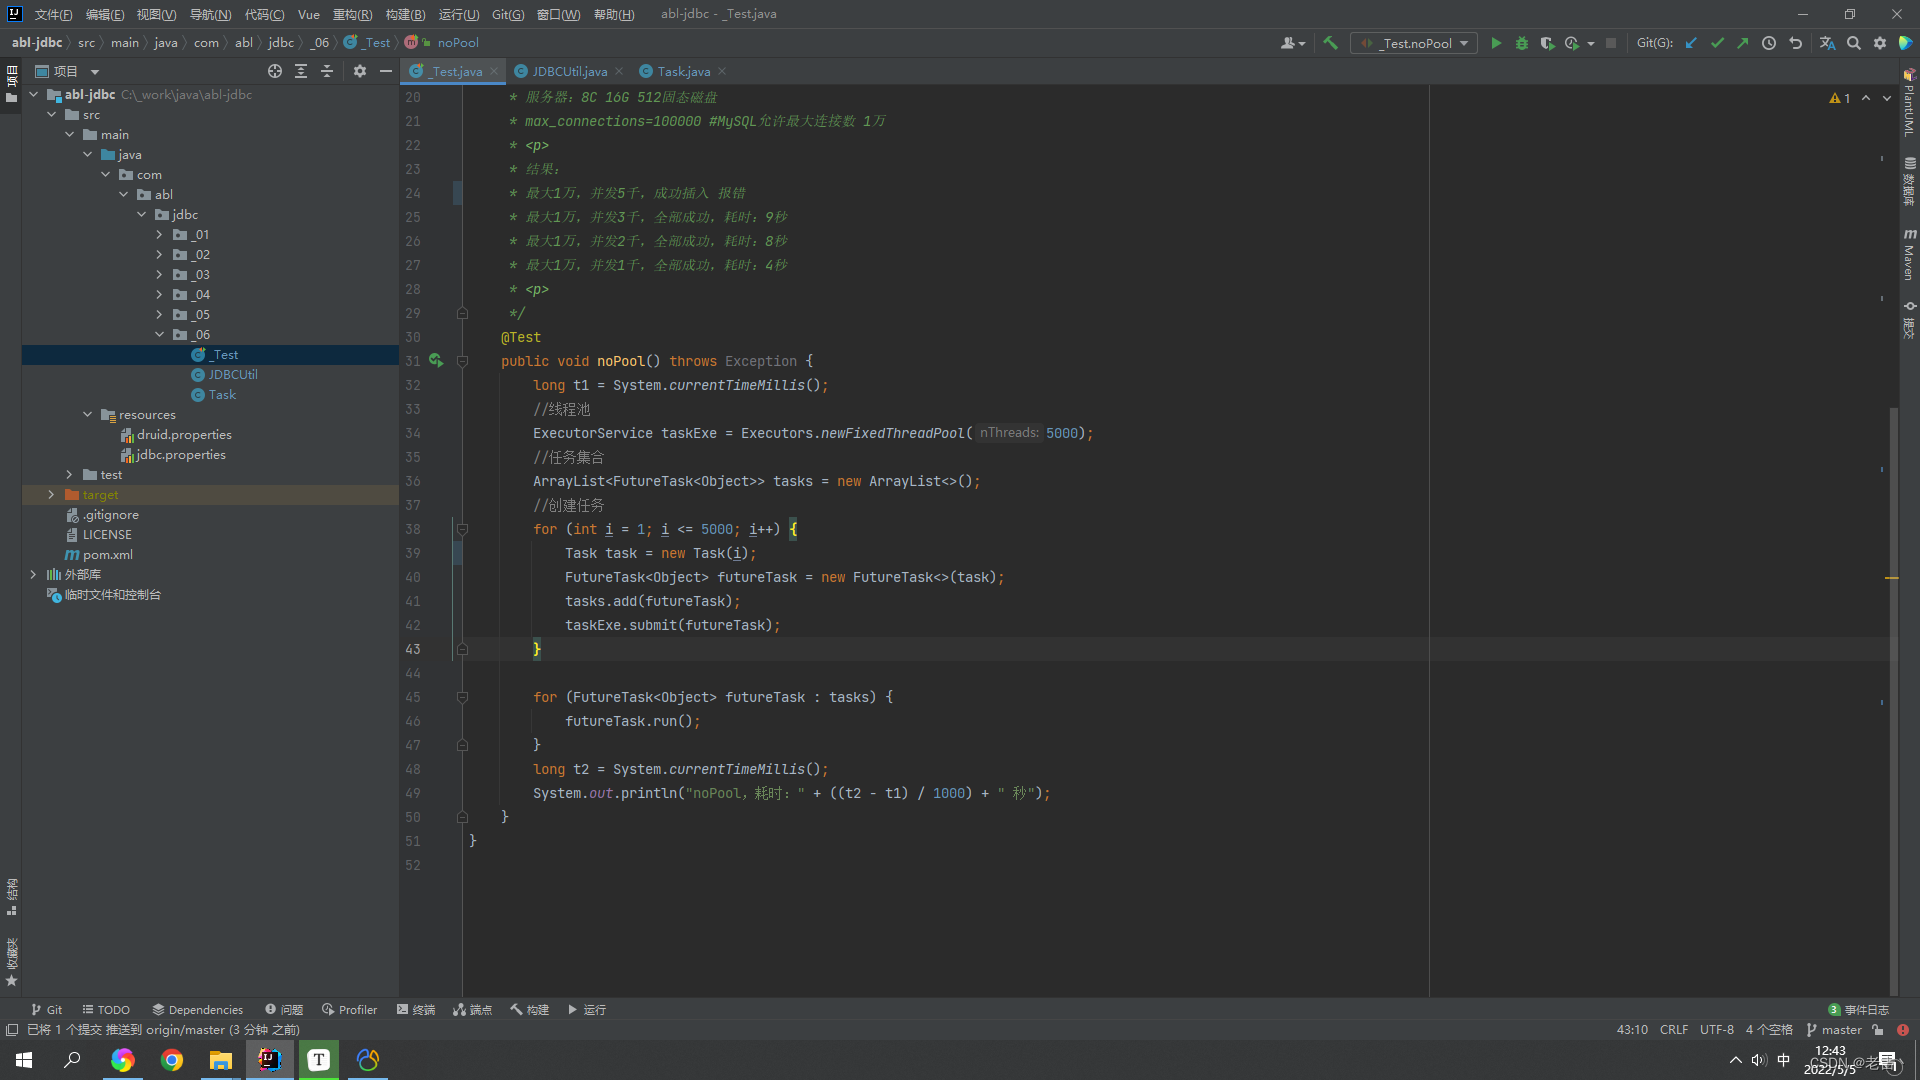Click the 43:10 cursor position indicator

pyautogui.click(x=1632, y=1030)
